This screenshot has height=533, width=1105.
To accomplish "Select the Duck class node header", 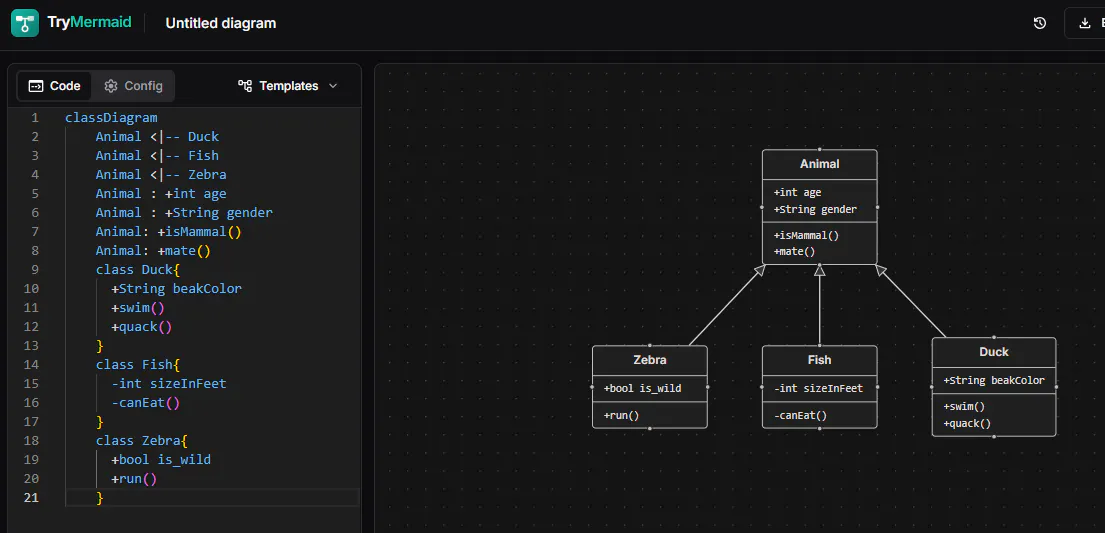I will point(994,352).
